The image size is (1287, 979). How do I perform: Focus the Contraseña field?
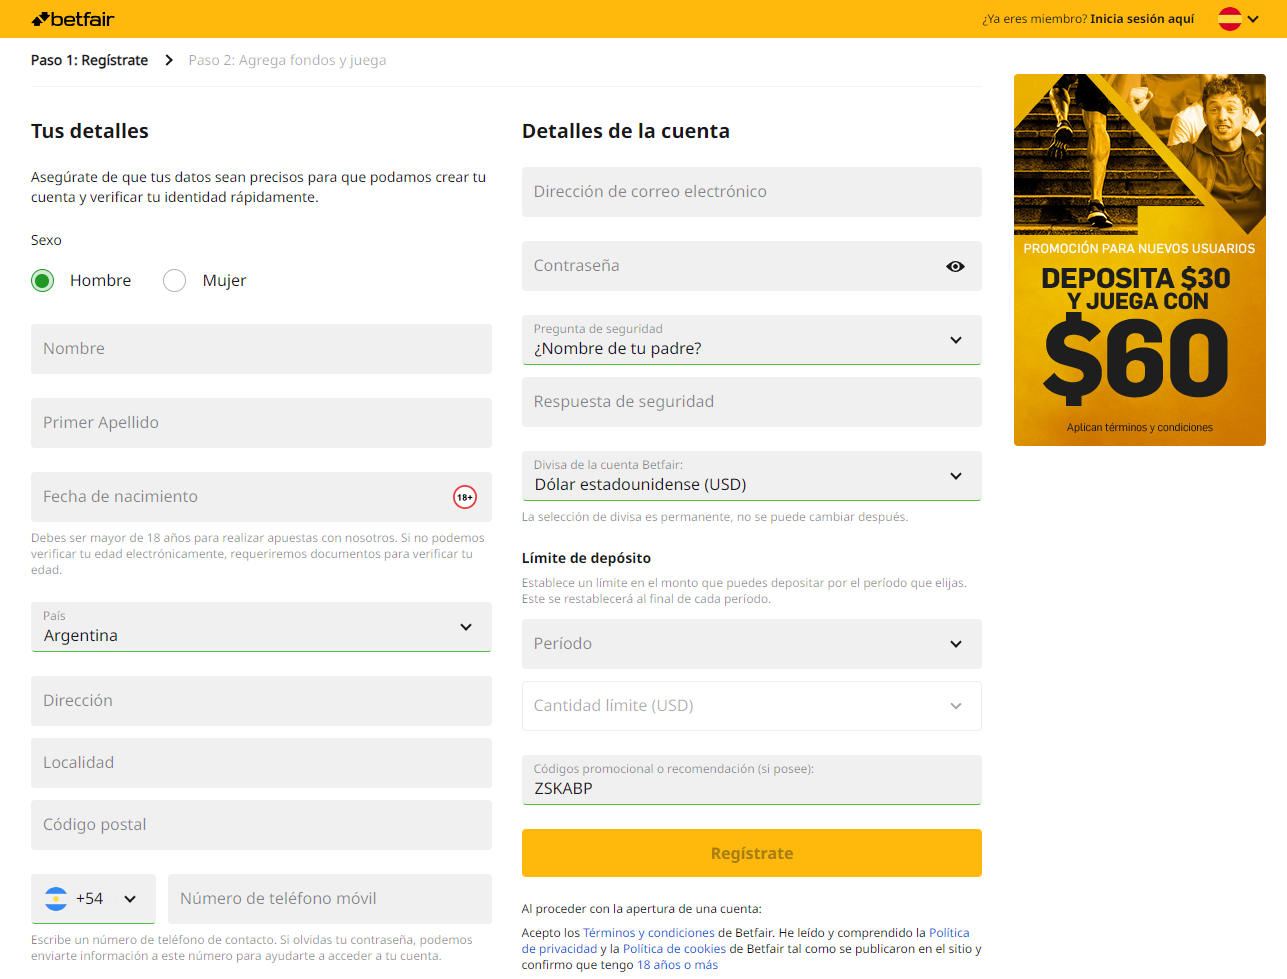point(752,266)
